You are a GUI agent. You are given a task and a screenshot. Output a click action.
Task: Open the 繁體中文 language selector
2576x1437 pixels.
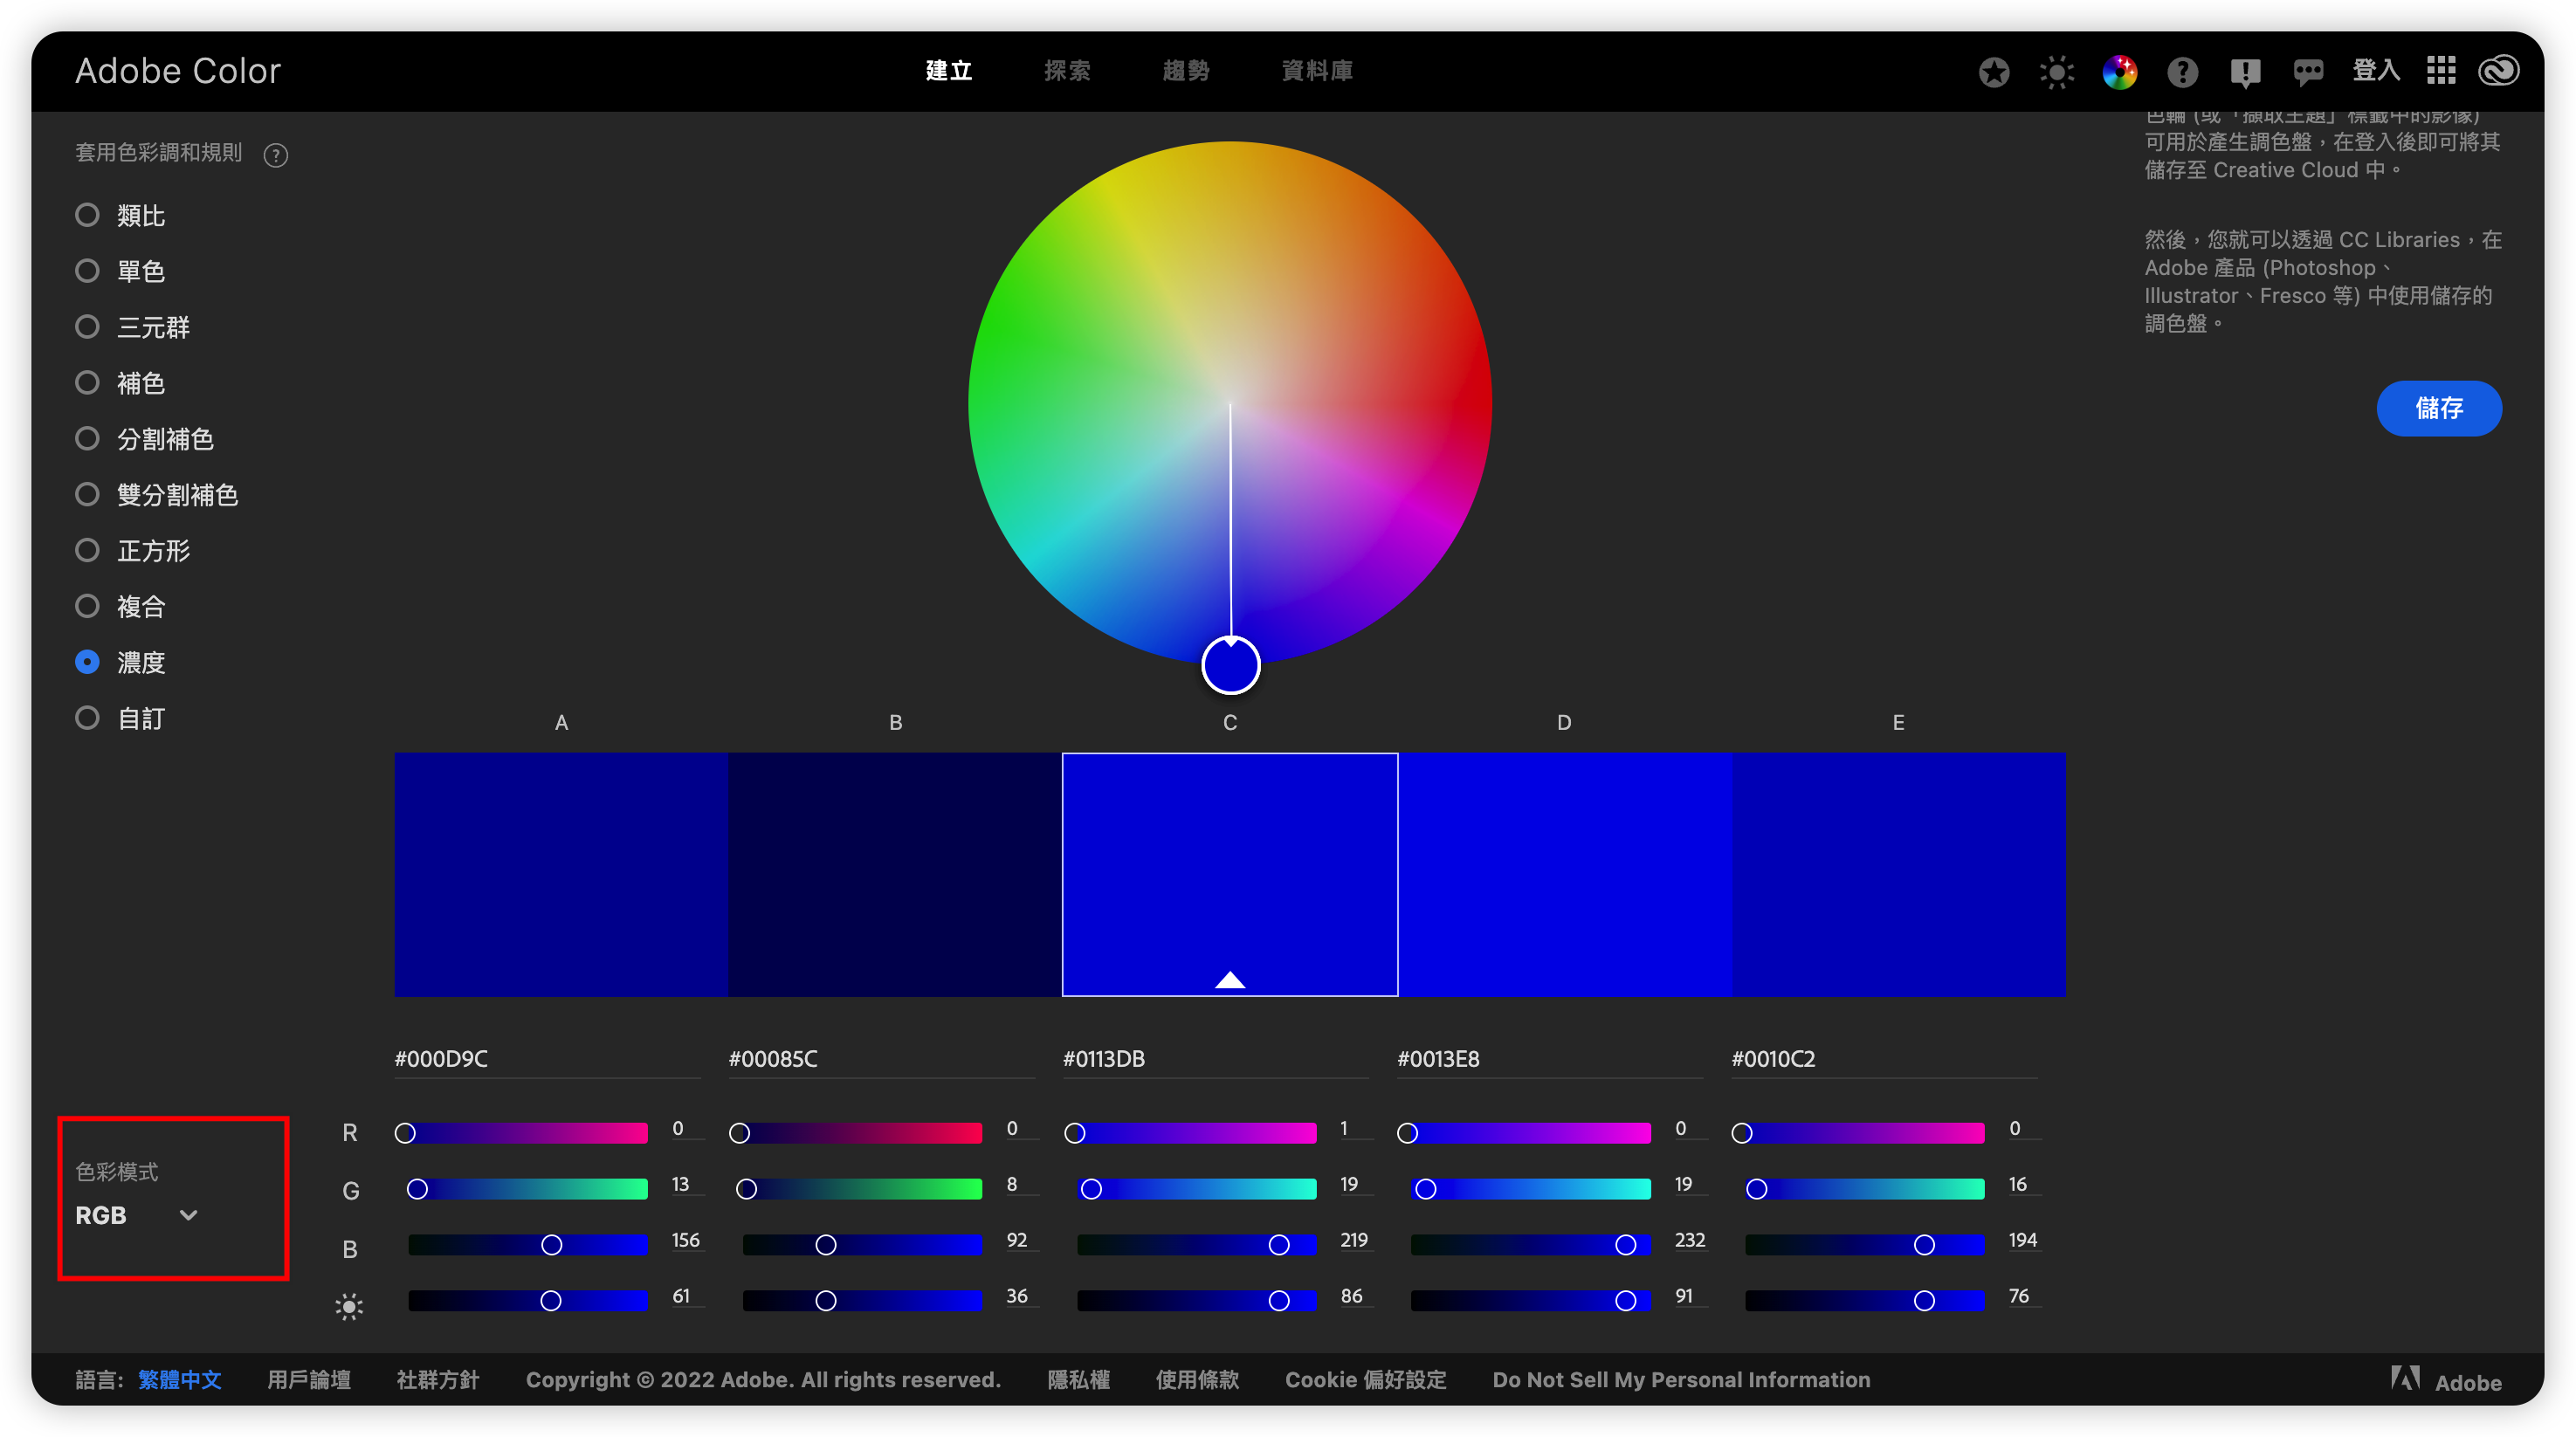click(x=179, y=1380)
